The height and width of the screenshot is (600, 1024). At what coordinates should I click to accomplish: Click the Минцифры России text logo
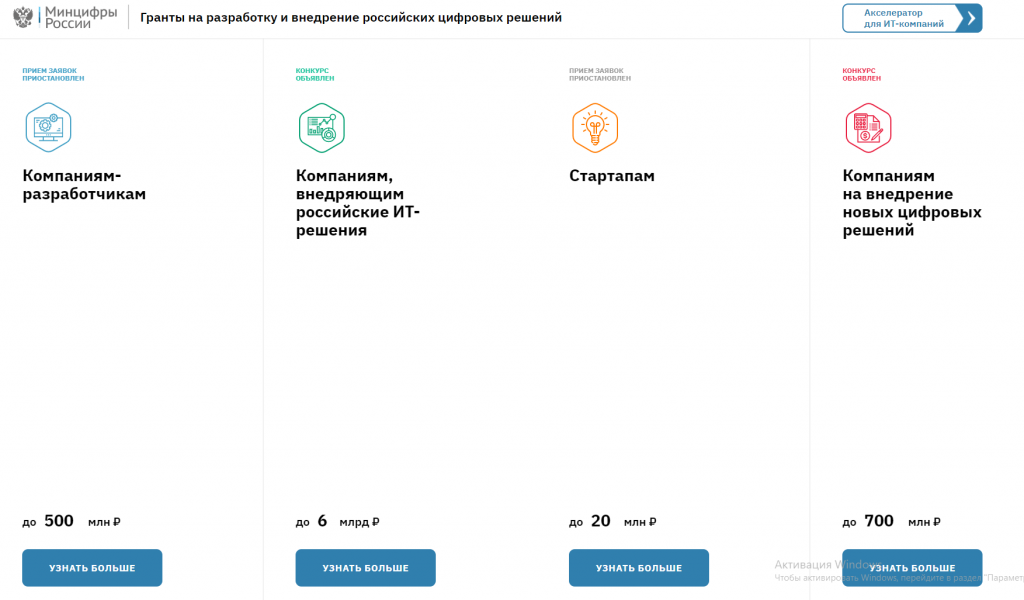(x=80, y=18)
